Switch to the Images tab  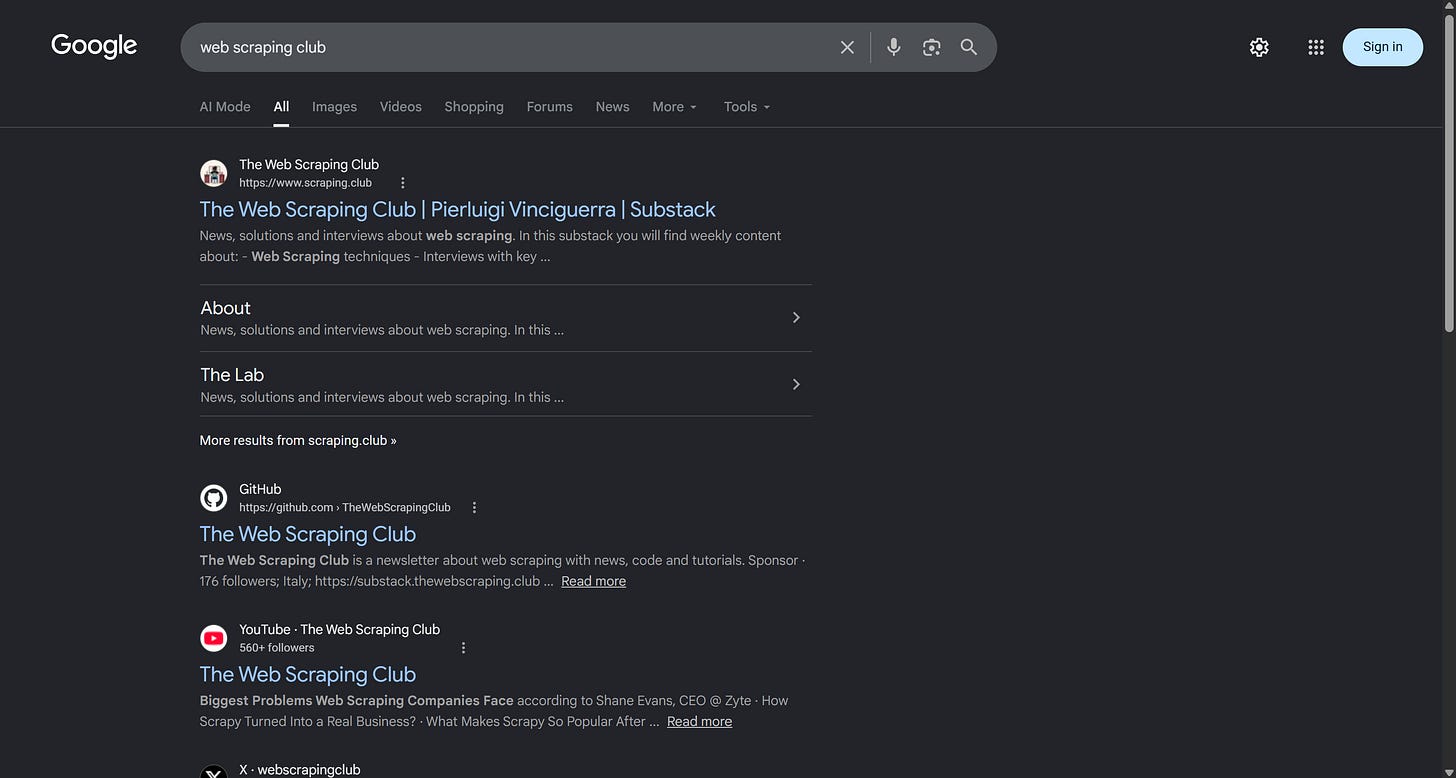(x=334, y=107)
